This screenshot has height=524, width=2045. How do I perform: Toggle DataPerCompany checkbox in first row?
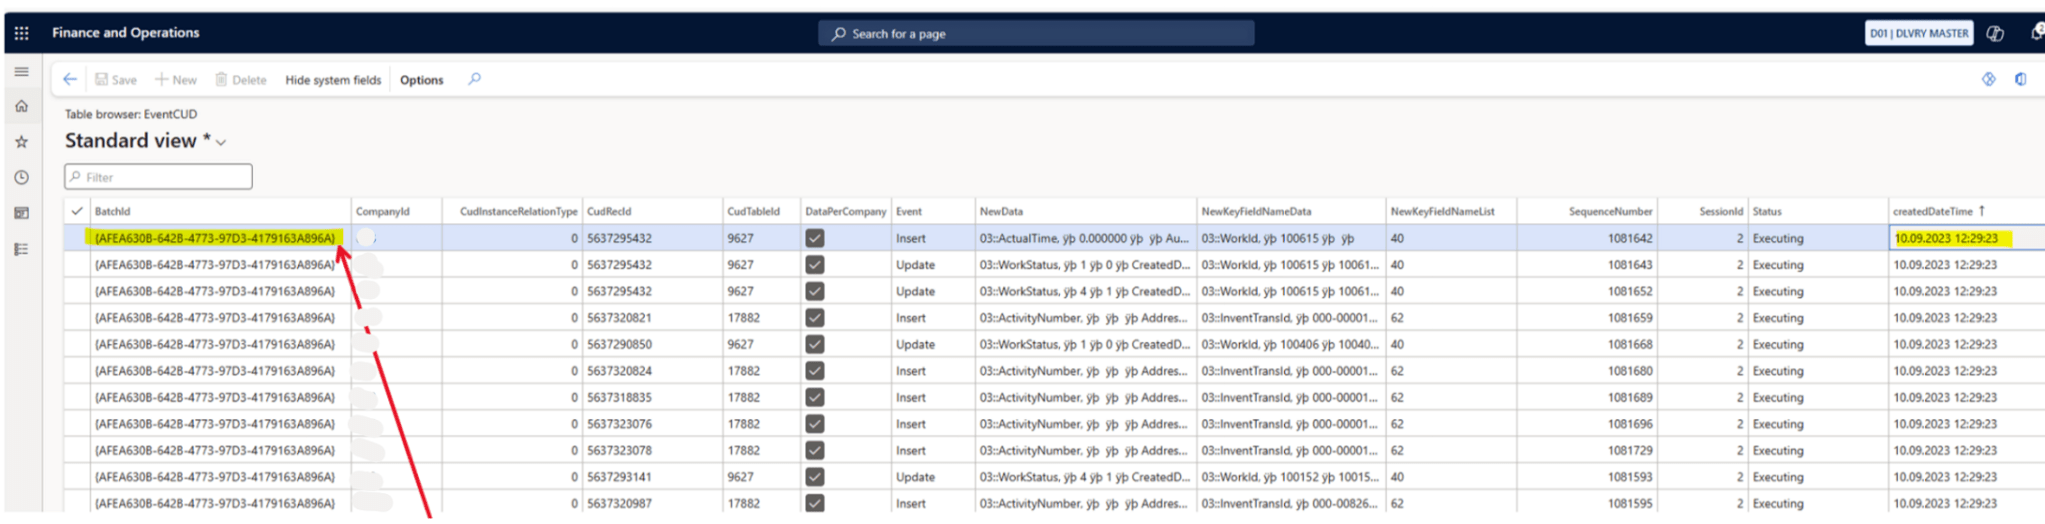point(815,238)
